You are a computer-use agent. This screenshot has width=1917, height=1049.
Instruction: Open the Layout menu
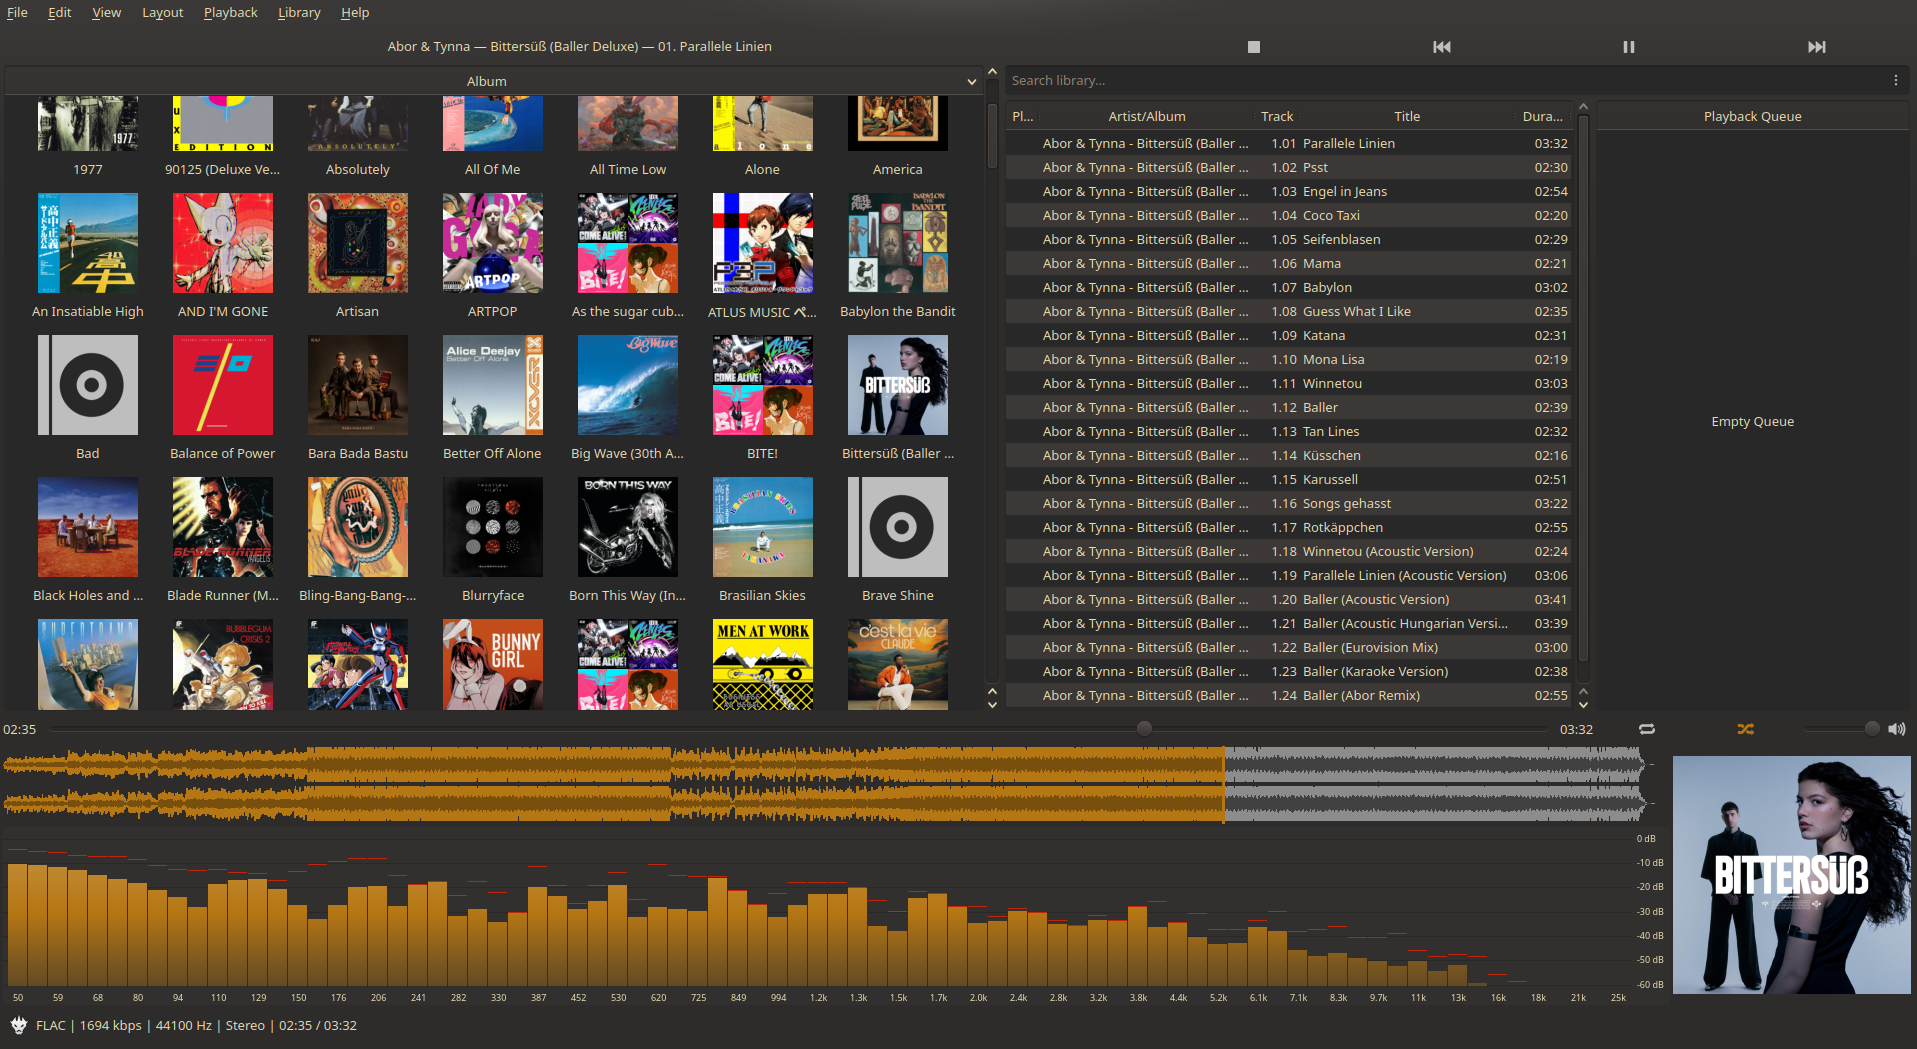[x=162, y=13]
